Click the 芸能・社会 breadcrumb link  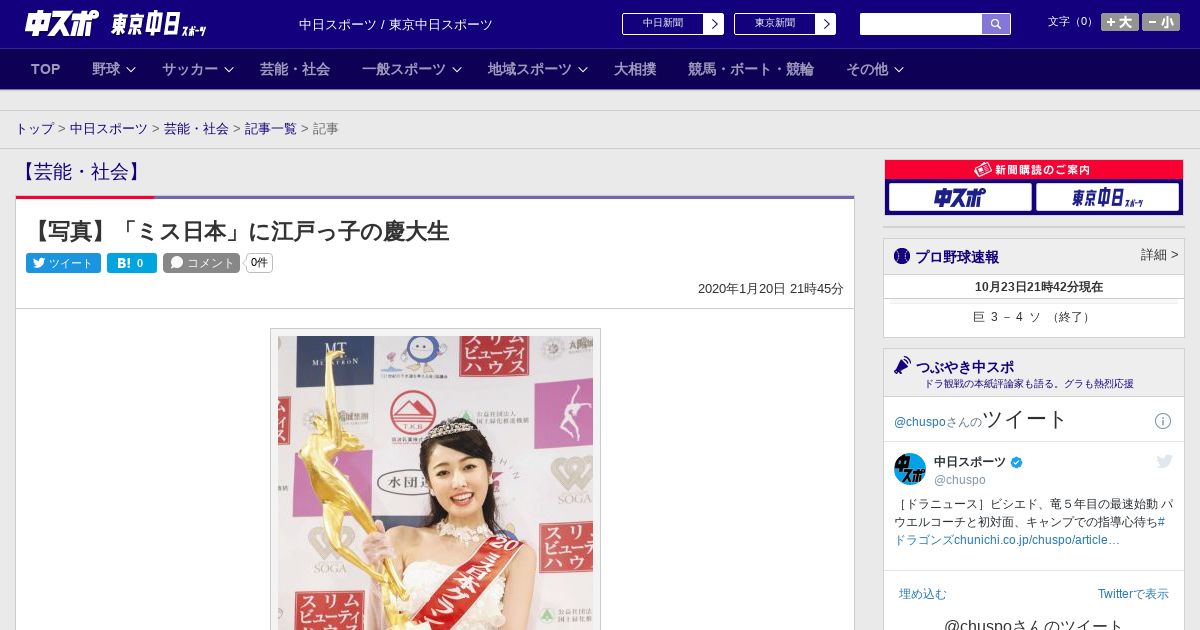pyautogui.click(x=196, y=129)
